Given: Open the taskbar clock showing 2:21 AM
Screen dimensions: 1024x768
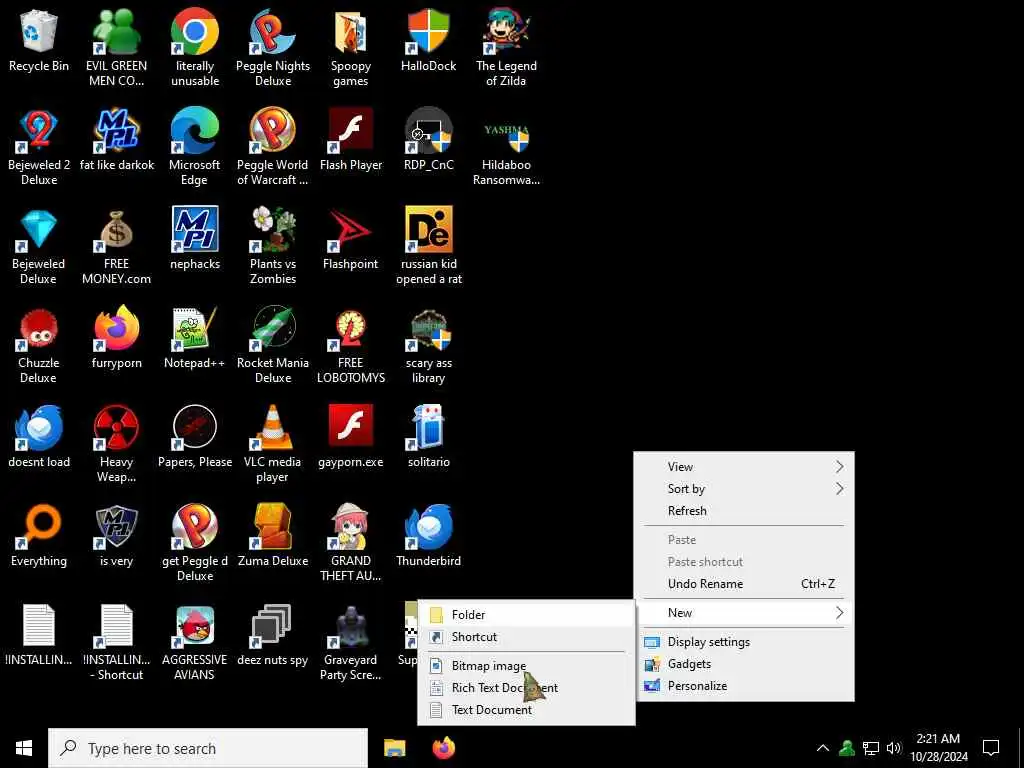Looking at the screenshot, I should pos(938,748).
